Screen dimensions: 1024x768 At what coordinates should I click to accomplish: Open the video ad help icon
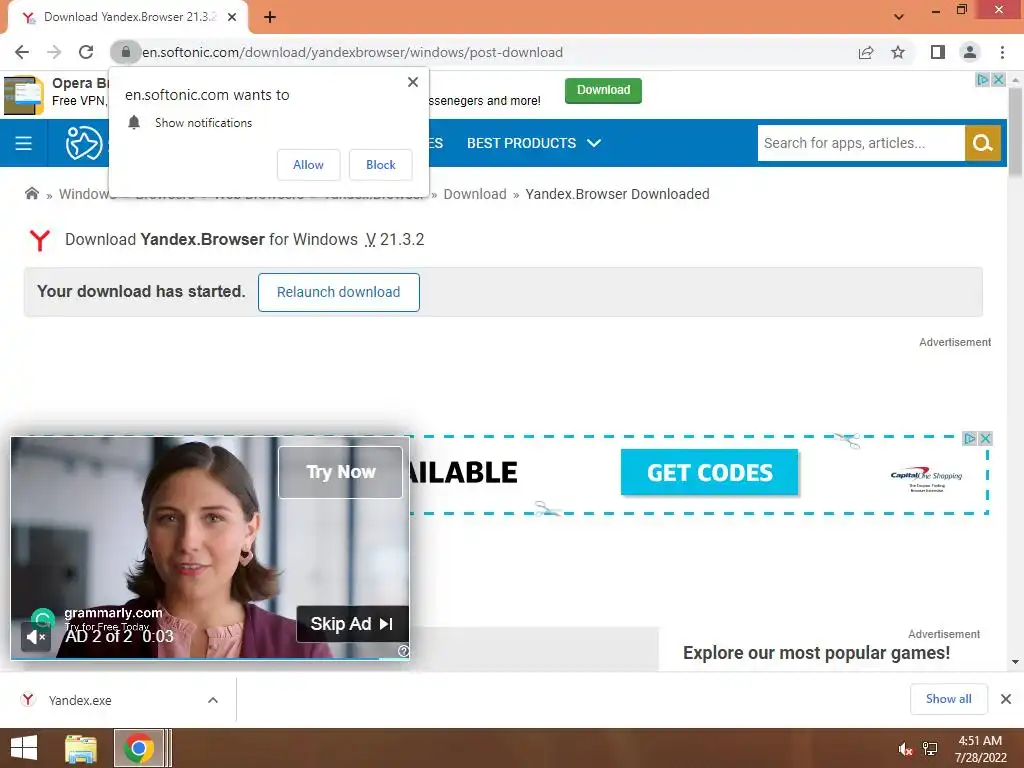(403, 651)
